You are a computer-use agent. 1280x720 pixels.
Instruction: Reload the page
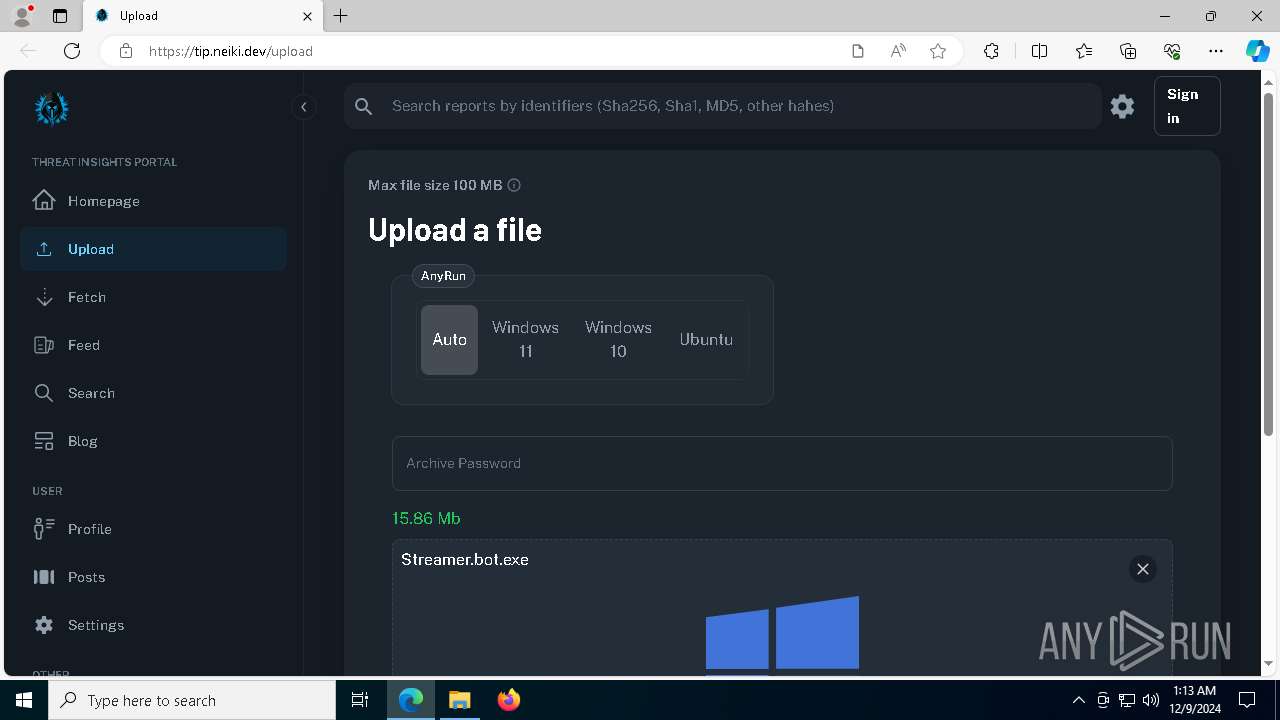(72, 51)
